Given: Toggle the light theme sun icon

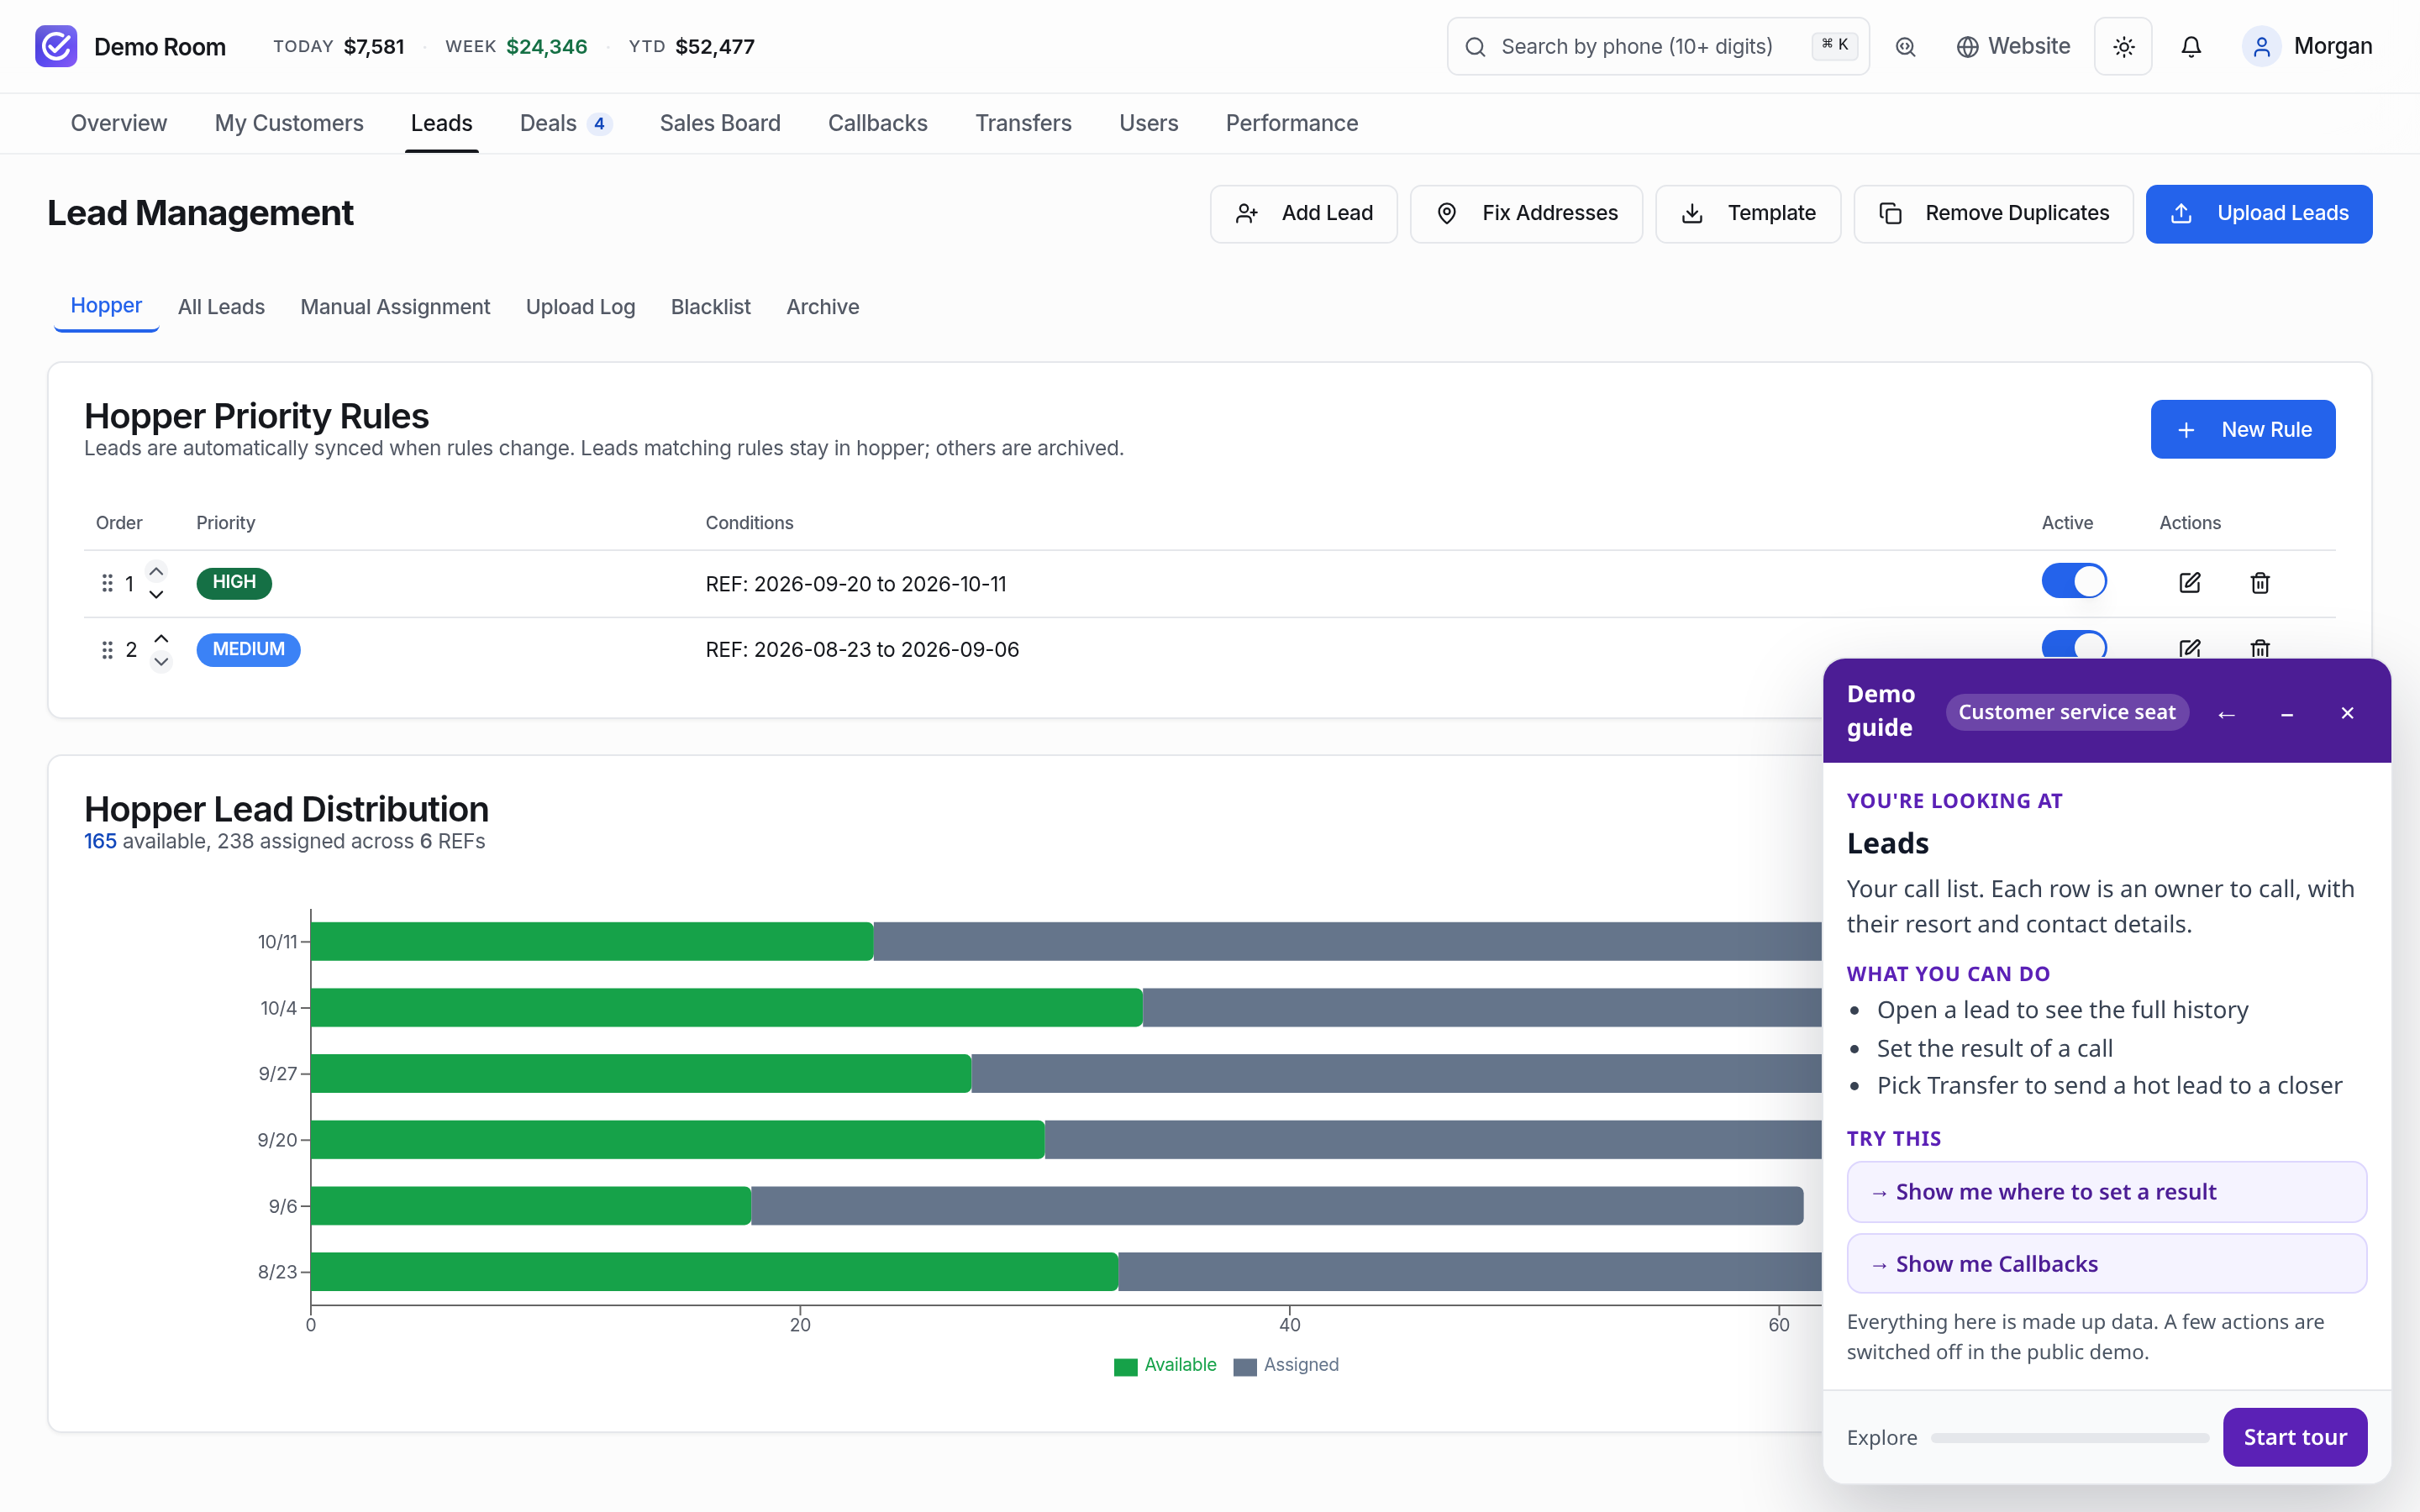Looking at the screenshot, I should (2123, 47).
